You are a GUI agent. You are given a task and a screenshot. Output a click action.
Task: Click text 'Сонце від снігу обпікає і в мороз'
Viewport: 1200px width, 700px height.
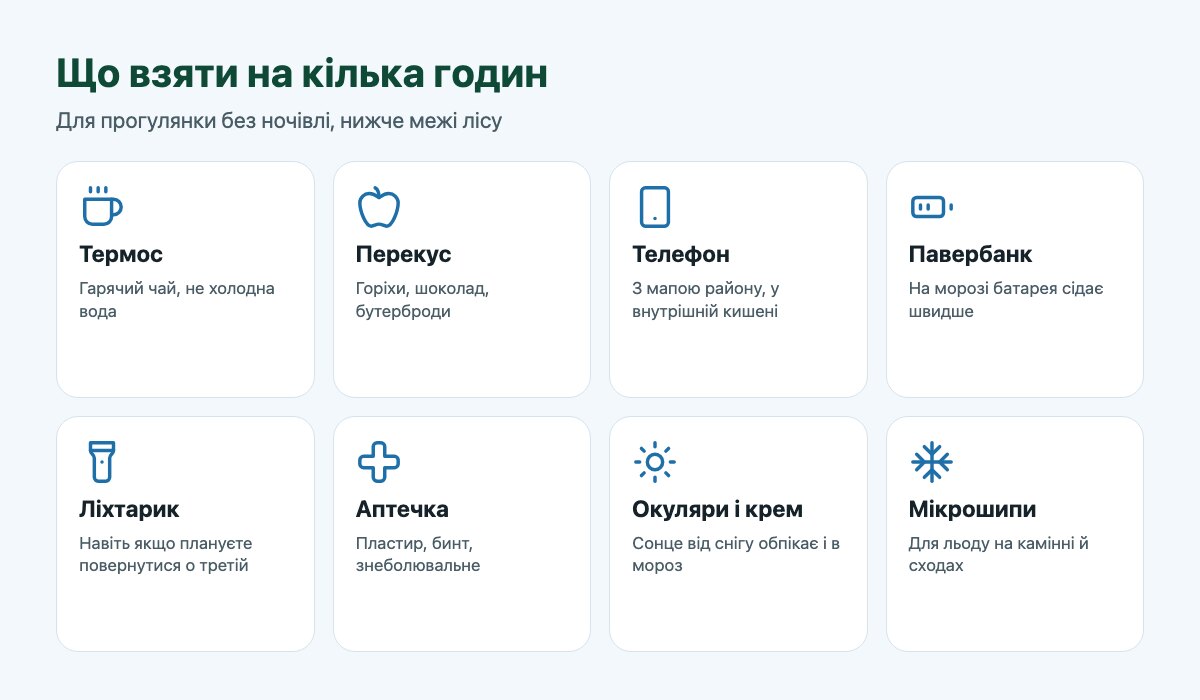tap(736, 554)
